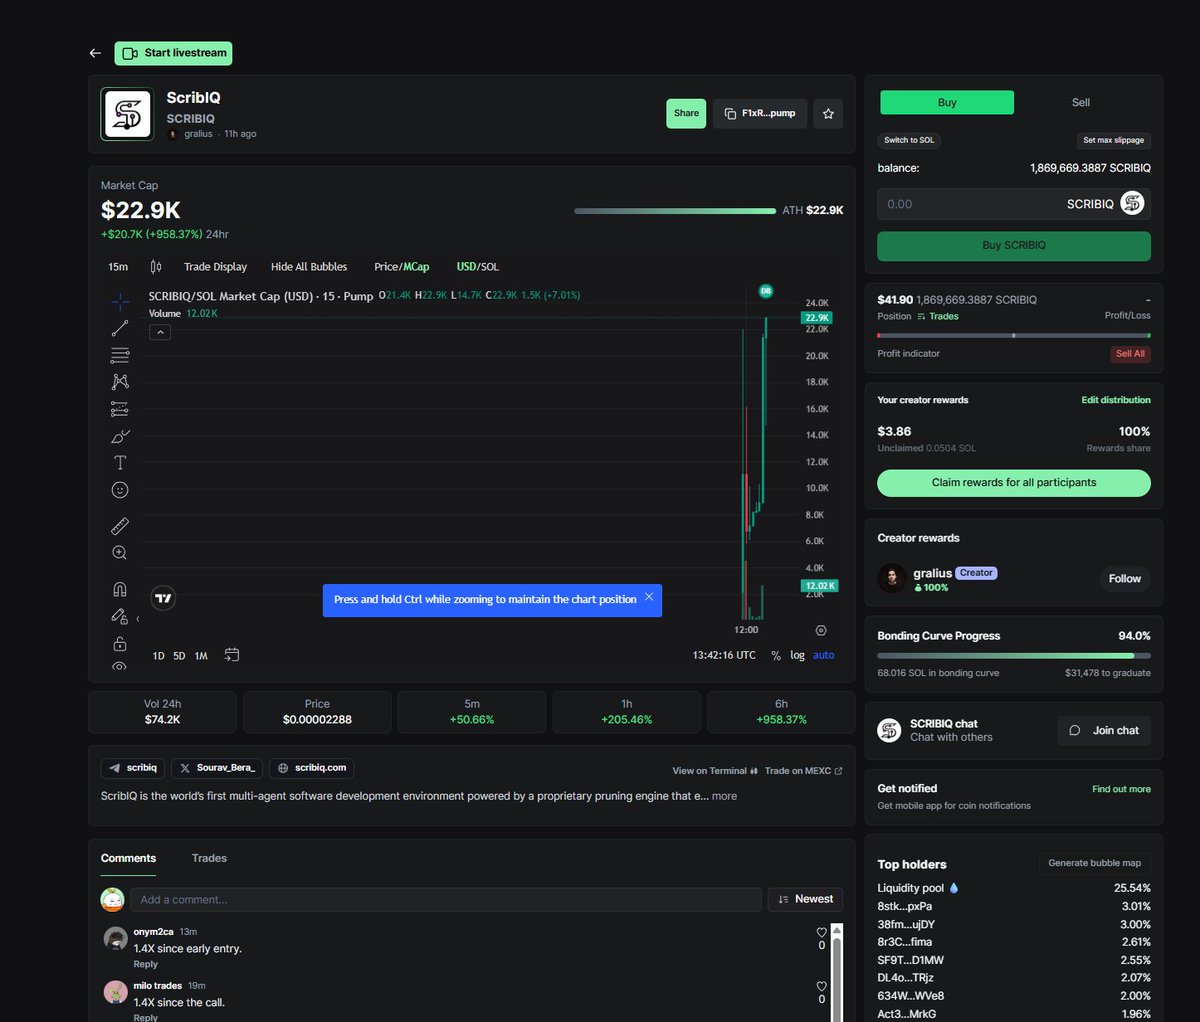The height and width of the screenshot is (1022, 1200).
Task: Set chart range to 5D
Action: tap(179, 656)
